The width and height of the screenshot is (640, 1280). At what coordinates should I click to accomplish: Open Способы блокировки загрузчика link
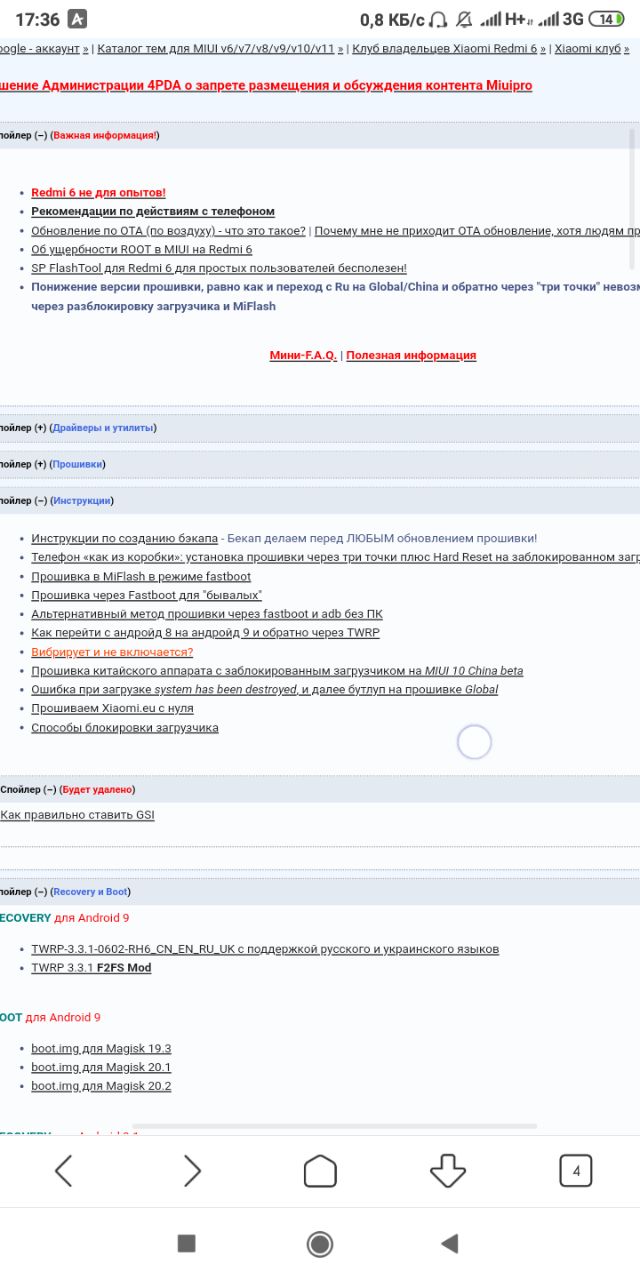[125, 727]
